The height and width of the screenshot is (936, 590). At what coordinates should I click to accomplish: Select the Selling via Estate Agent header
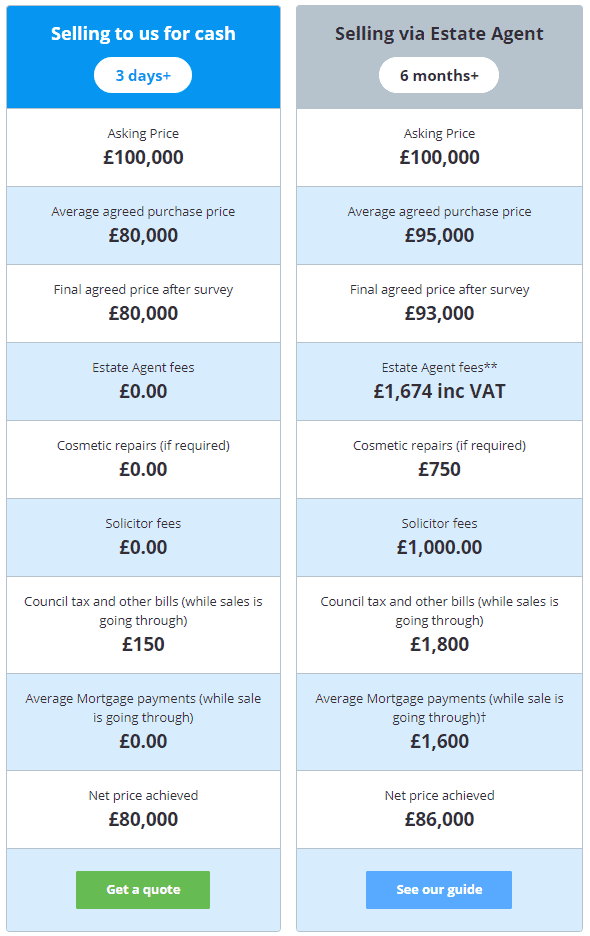pyautogui.click(x=438, y=33)
